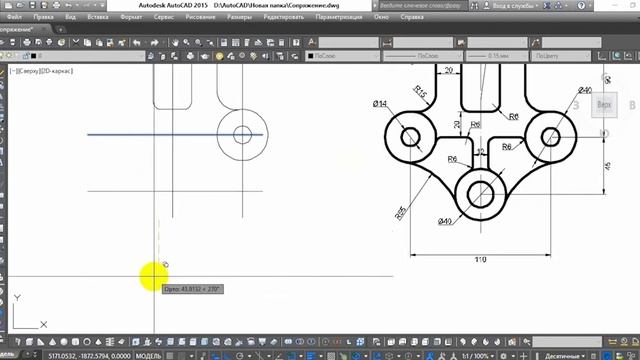Viewport: 640px width, 360px height.
Task: Open the Файл menu
Action: (14, 17)
